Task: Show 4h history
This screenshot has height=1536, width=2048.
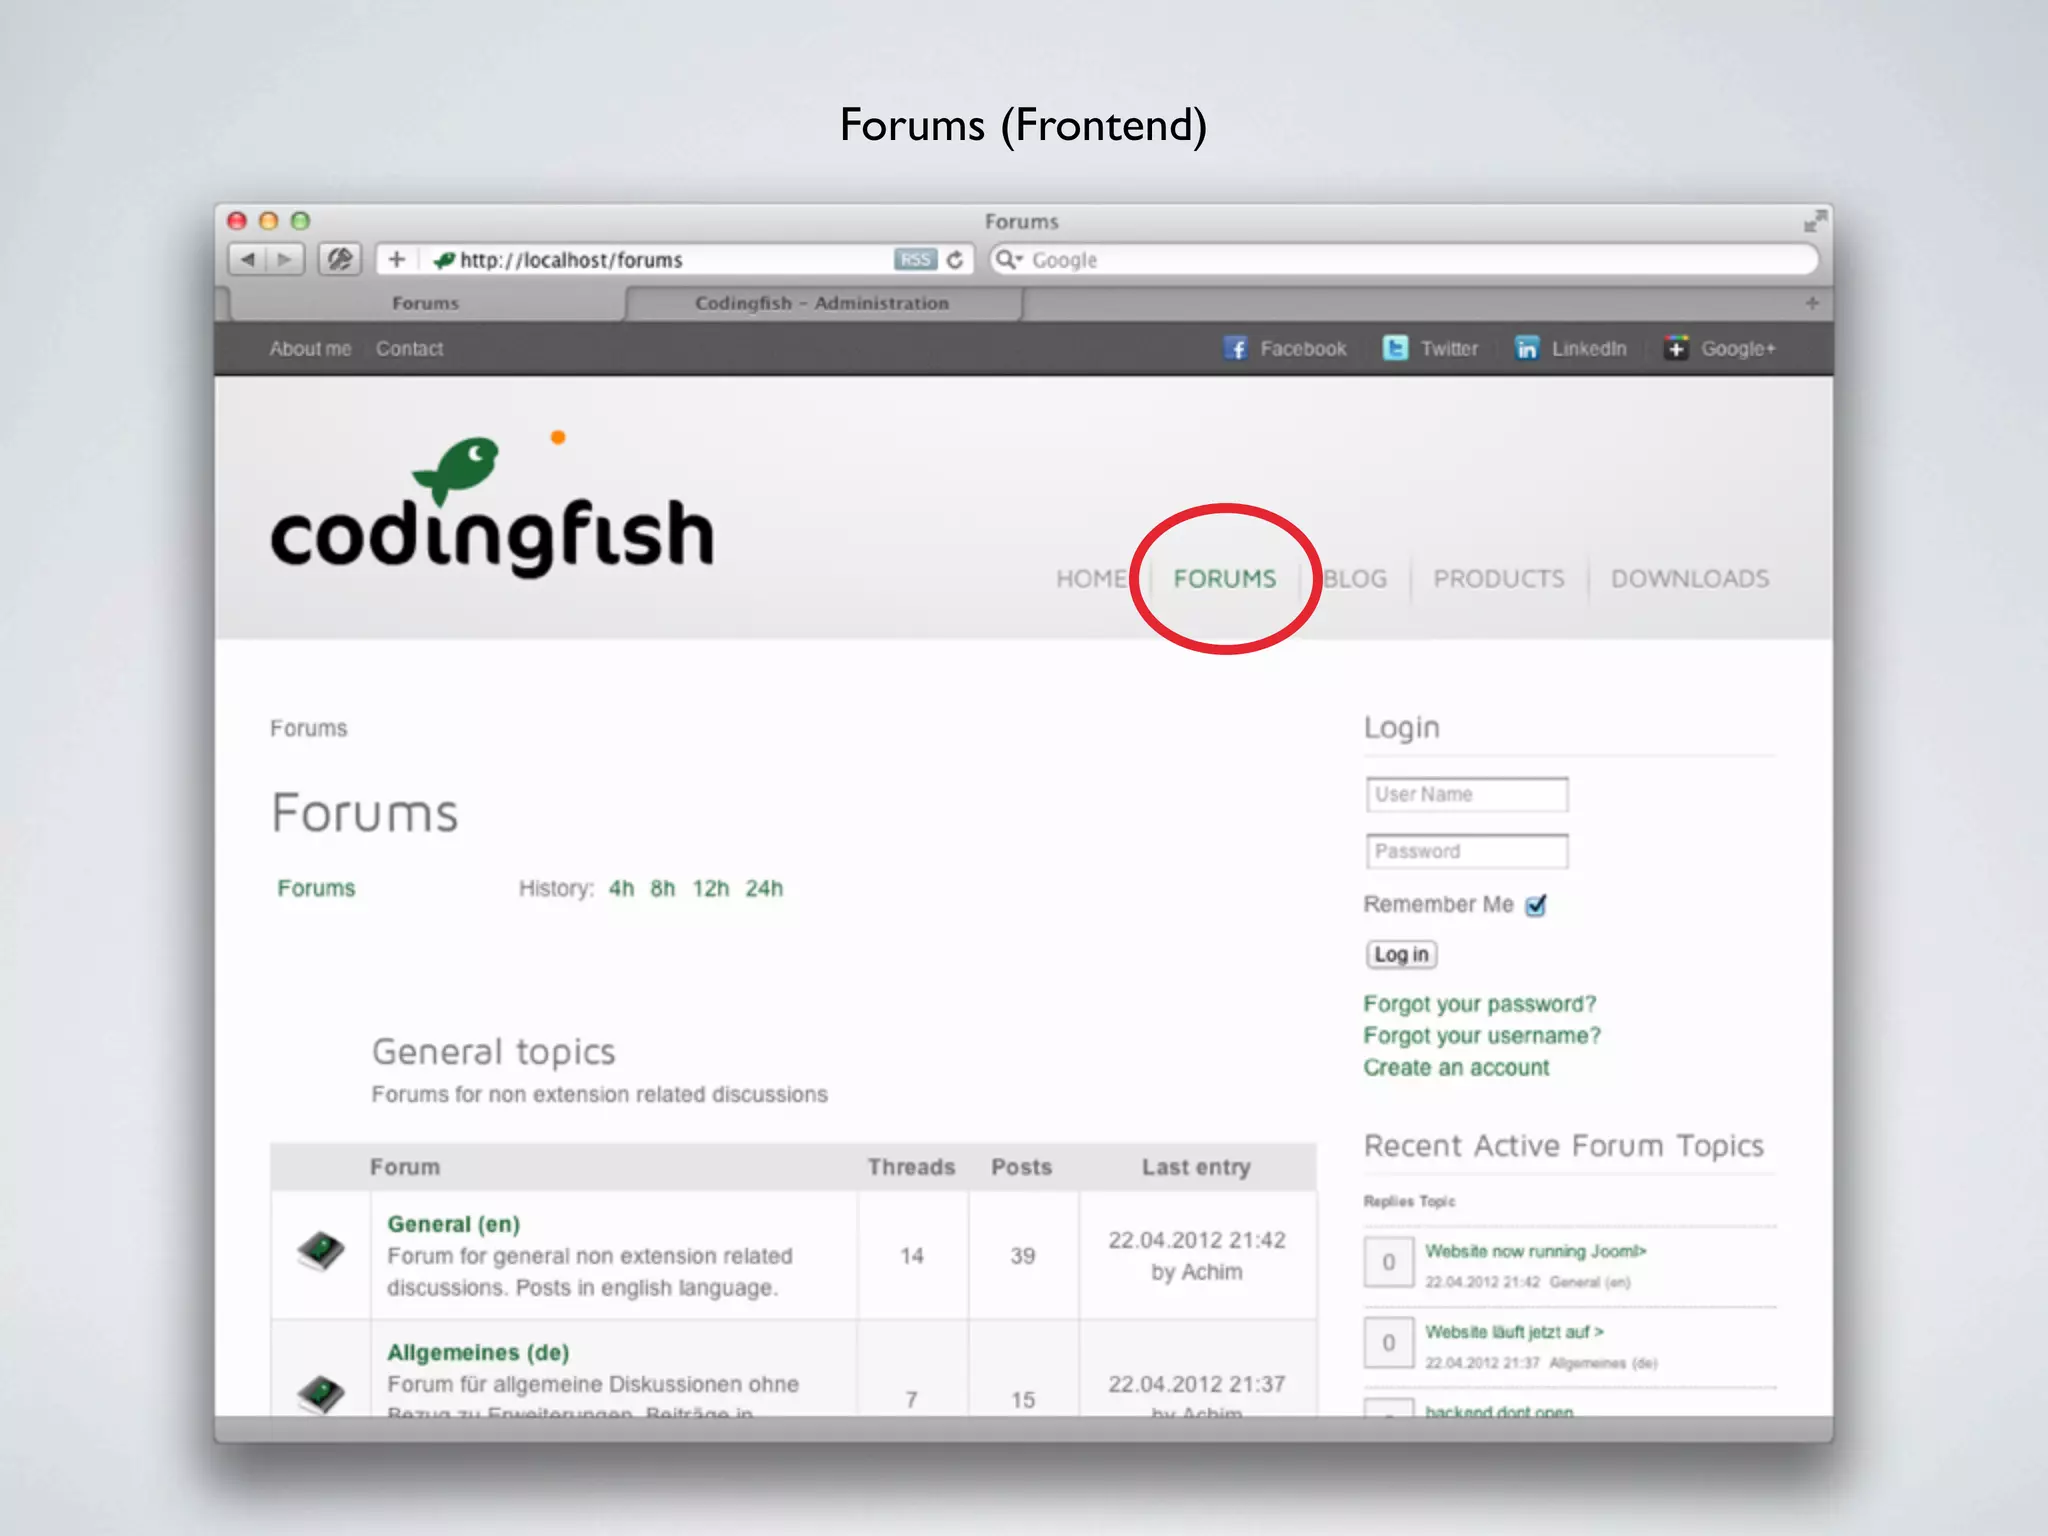Action: pyautogui.click(x=621, y=889)
